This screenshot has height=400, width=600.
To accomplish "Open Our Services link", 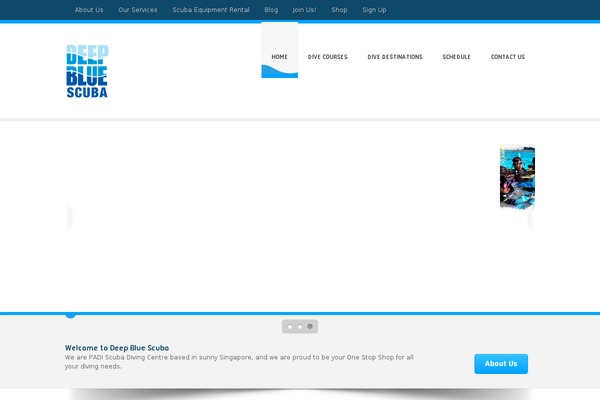I will [138, 10].
